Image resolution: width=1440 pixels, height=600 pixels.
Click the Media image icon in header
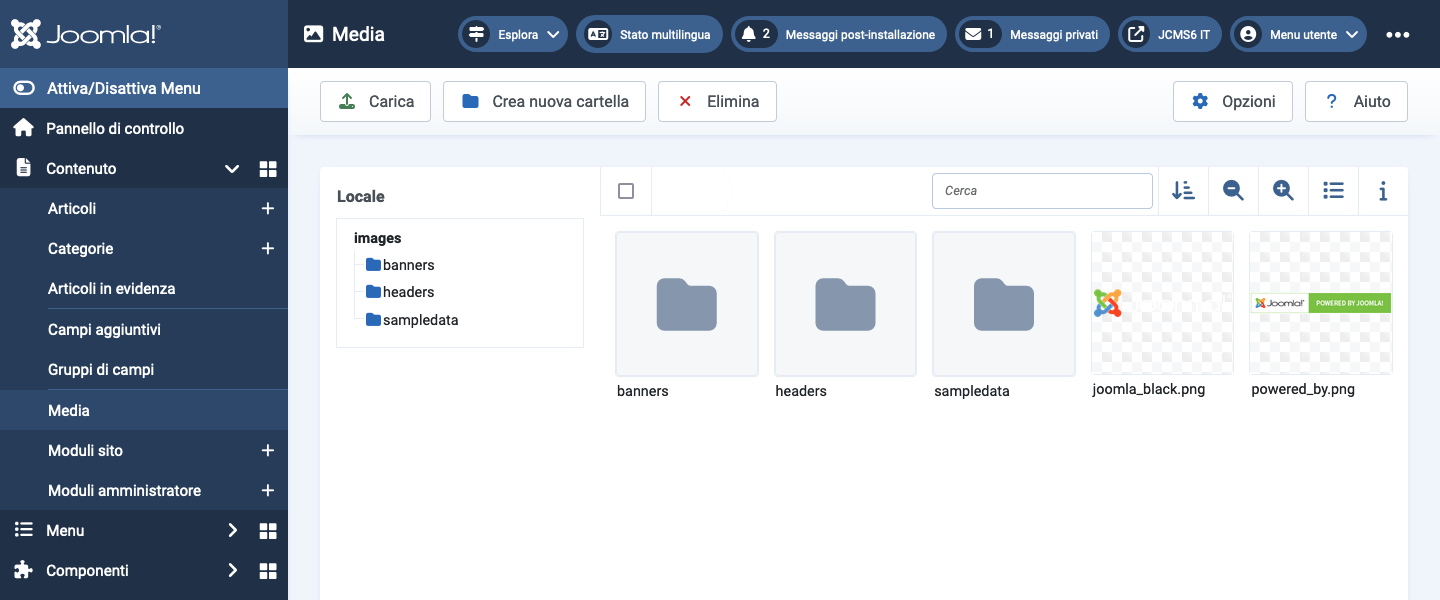pyautogui.click(x=313, y=34)
